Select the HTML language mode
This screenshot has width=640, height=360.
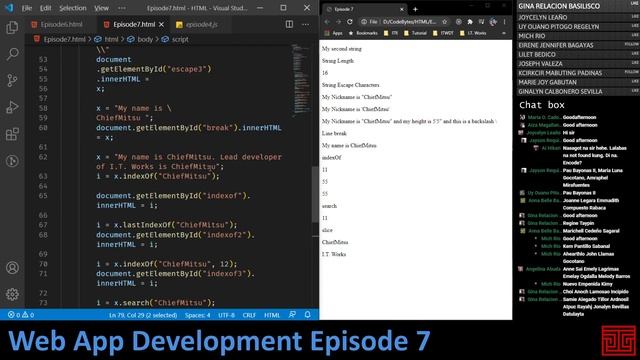click(272, 315)
